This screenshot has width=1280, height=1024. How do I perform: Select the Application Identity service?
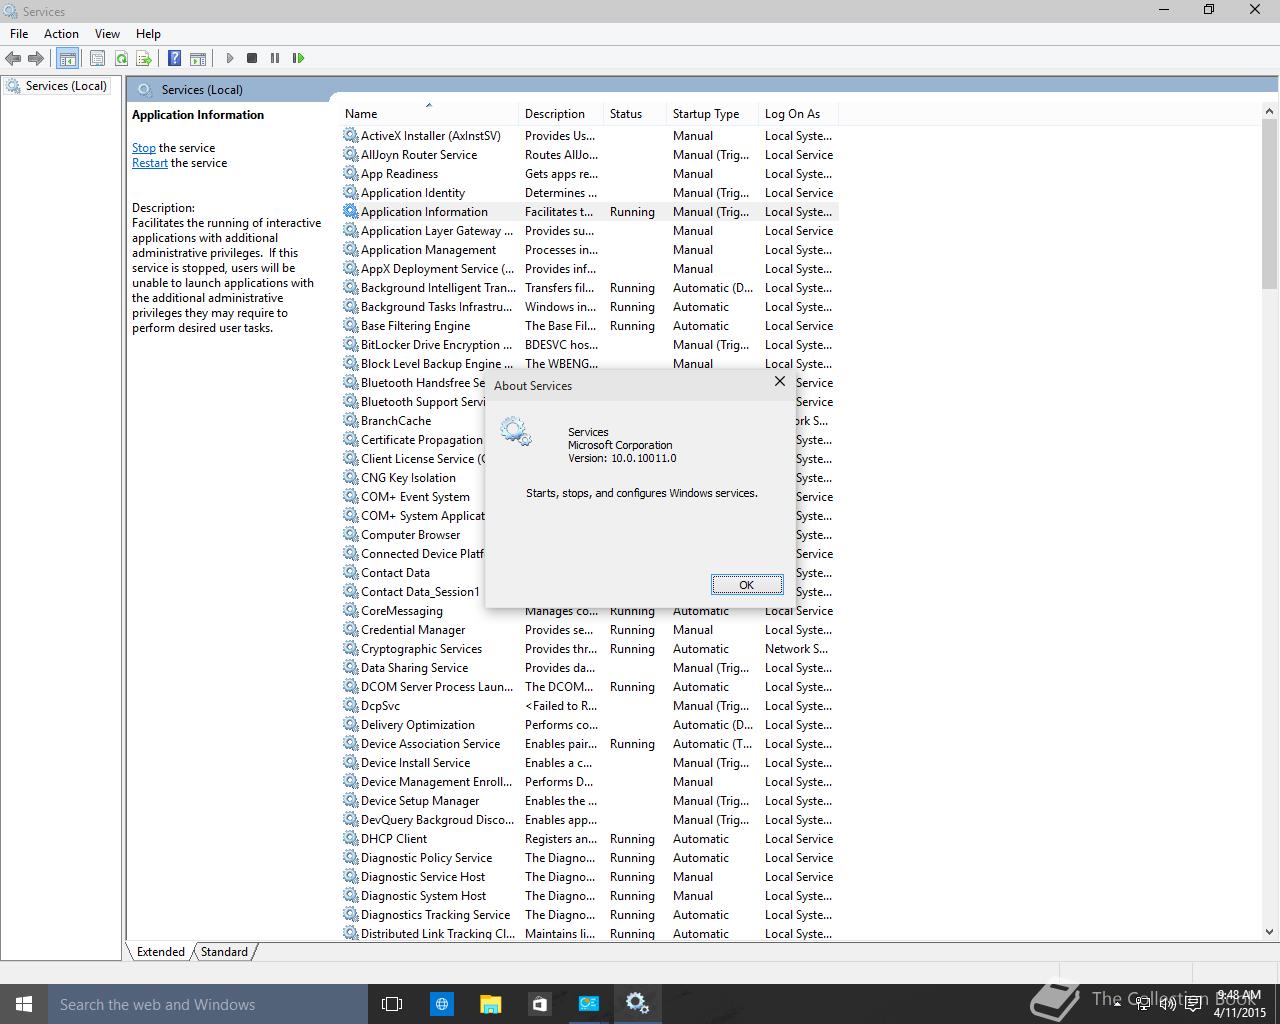pyautogui.click(x=589, y=193)
